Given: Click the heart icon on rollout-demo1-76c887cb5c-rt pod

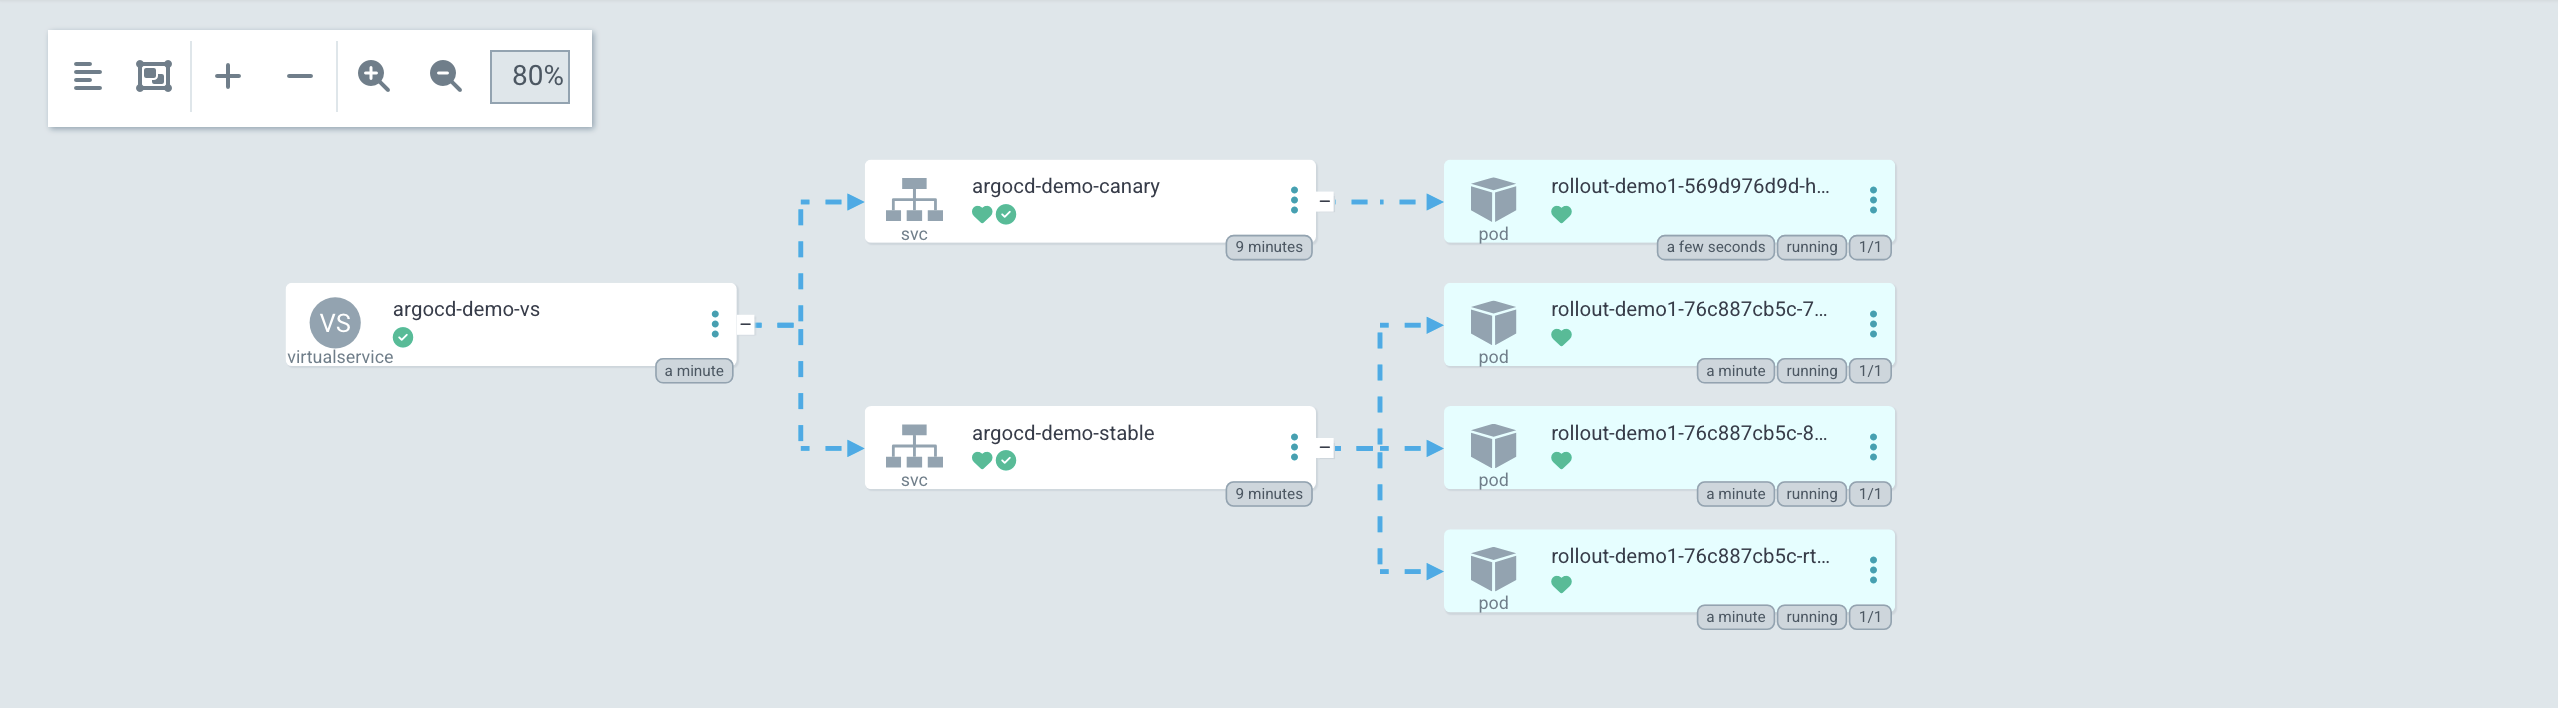Looking at the screenshot, I should point(1561,584).
